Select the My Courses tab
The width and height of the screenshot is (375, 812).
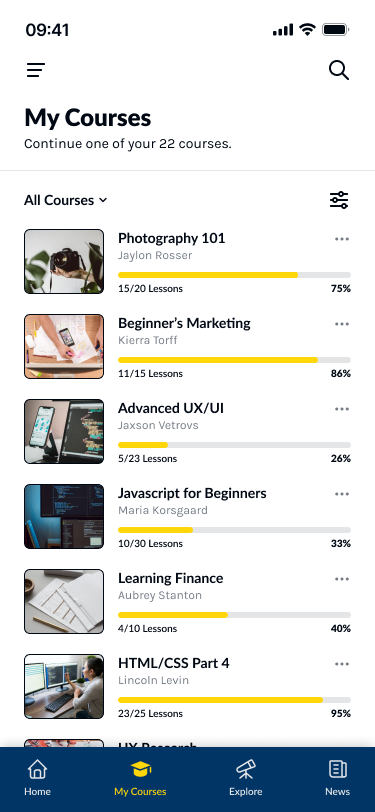[x=140, y=778]
